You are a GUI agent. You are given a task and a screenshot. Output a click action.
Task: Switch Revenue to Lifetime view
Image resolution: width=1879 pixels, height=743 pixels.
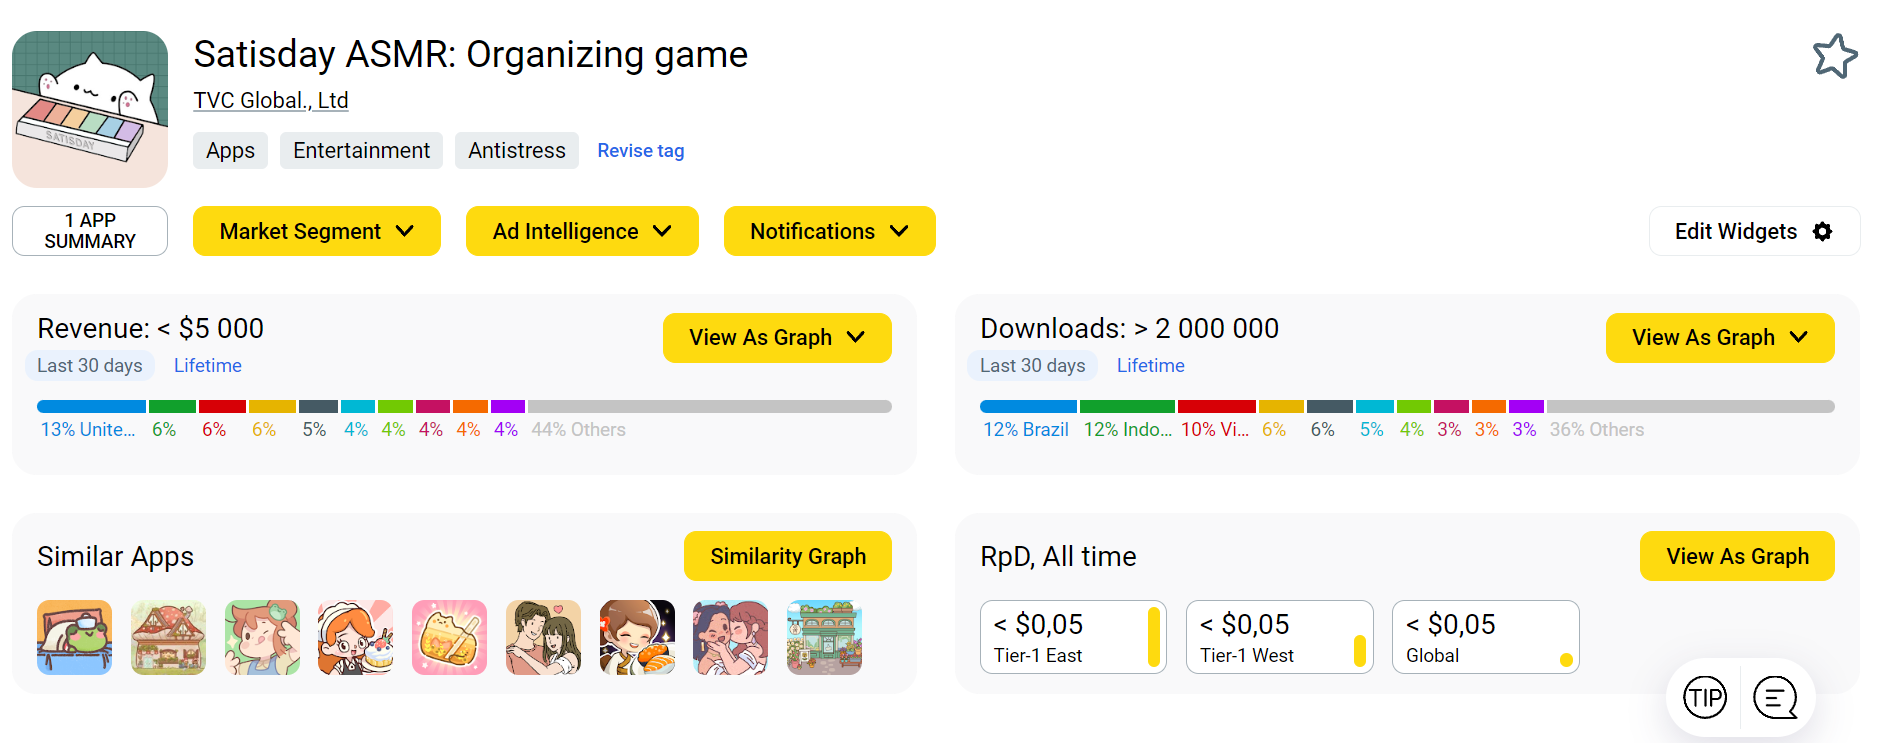click(208, 366)
